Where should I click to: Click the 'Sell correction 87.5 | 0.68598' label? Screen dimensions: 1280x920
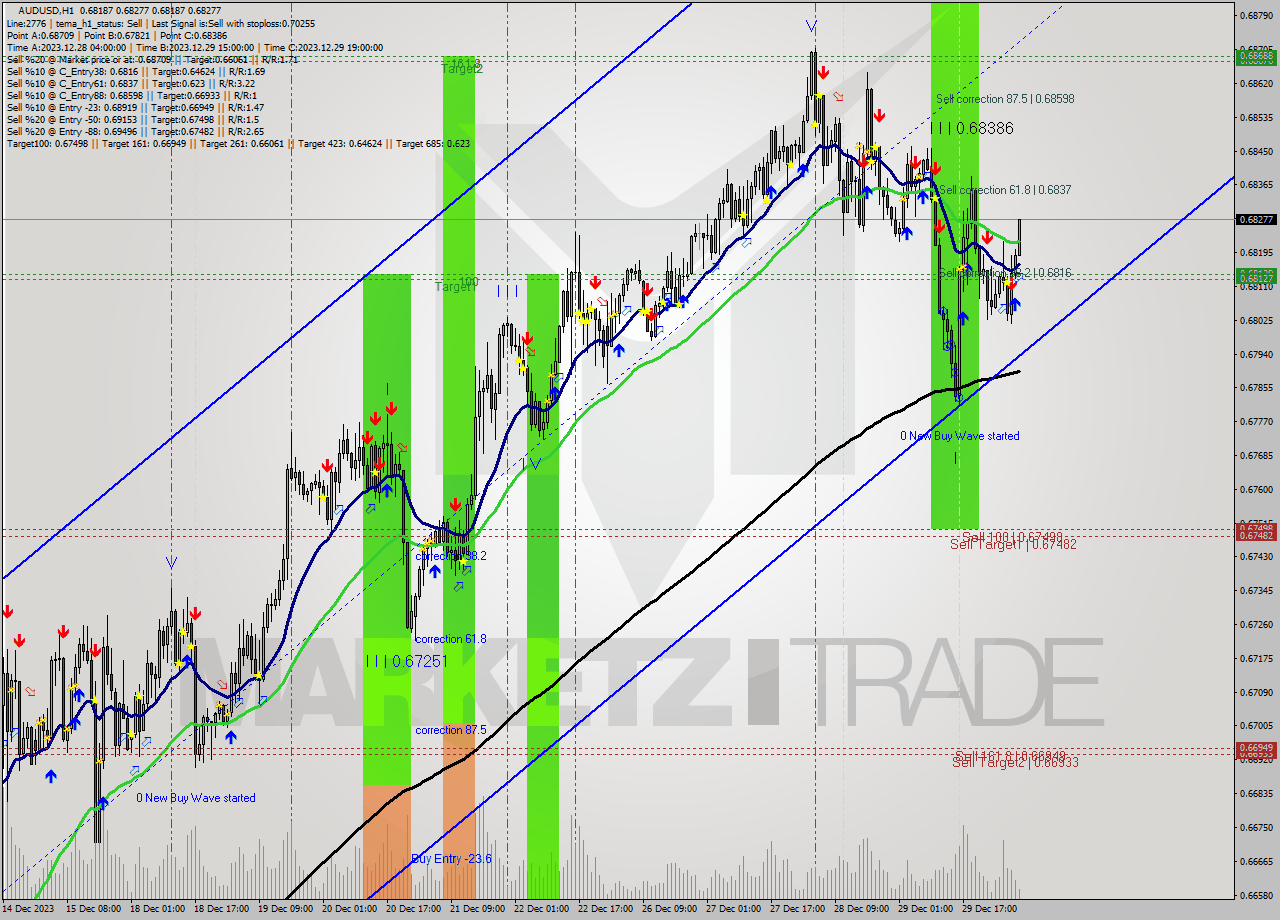pos(1005,99)
